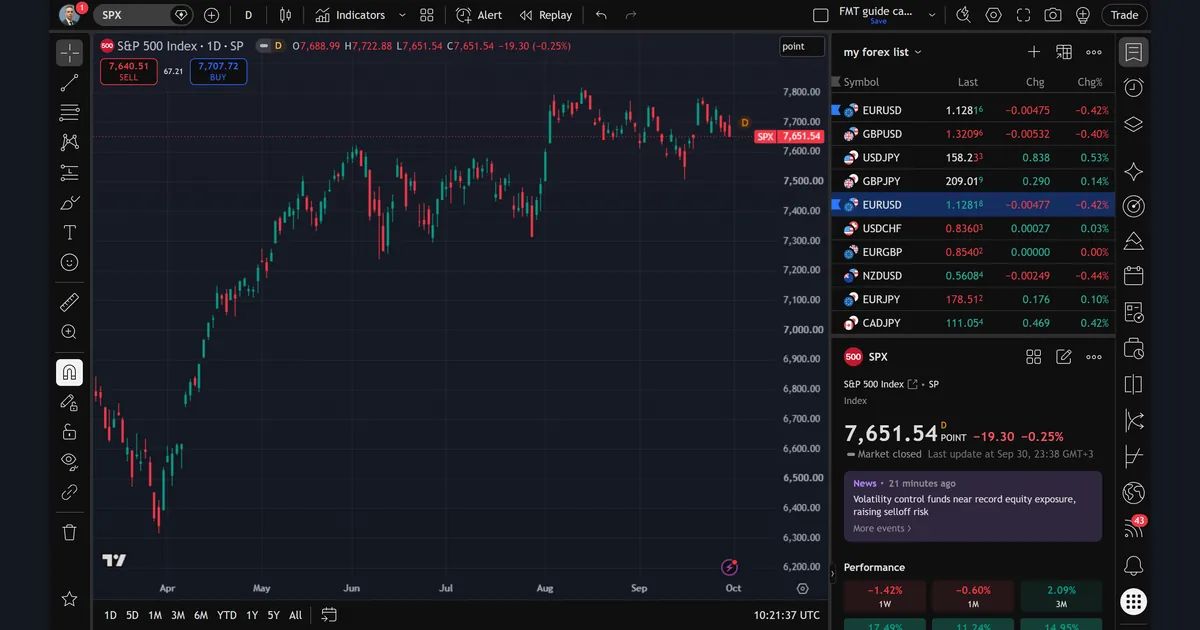Viewport: 1200px width, 630px height.
Task: Toggle the magnet snapping mode
Action: [69, 373]
